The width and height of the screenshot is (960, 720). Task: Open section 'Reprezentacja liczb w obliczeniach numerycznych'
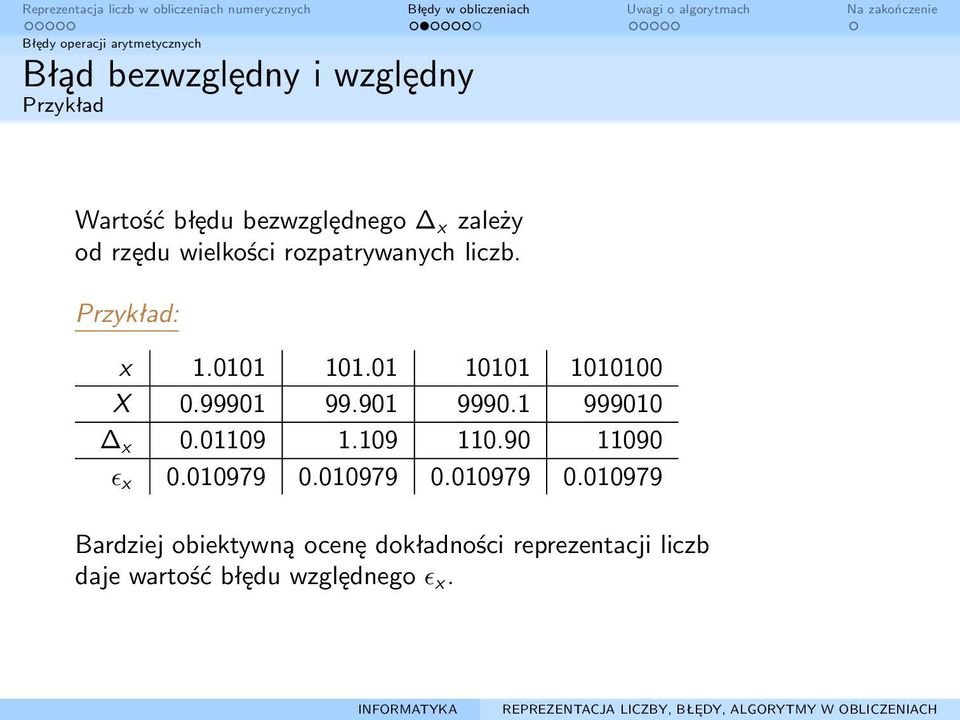pos(167,9)
